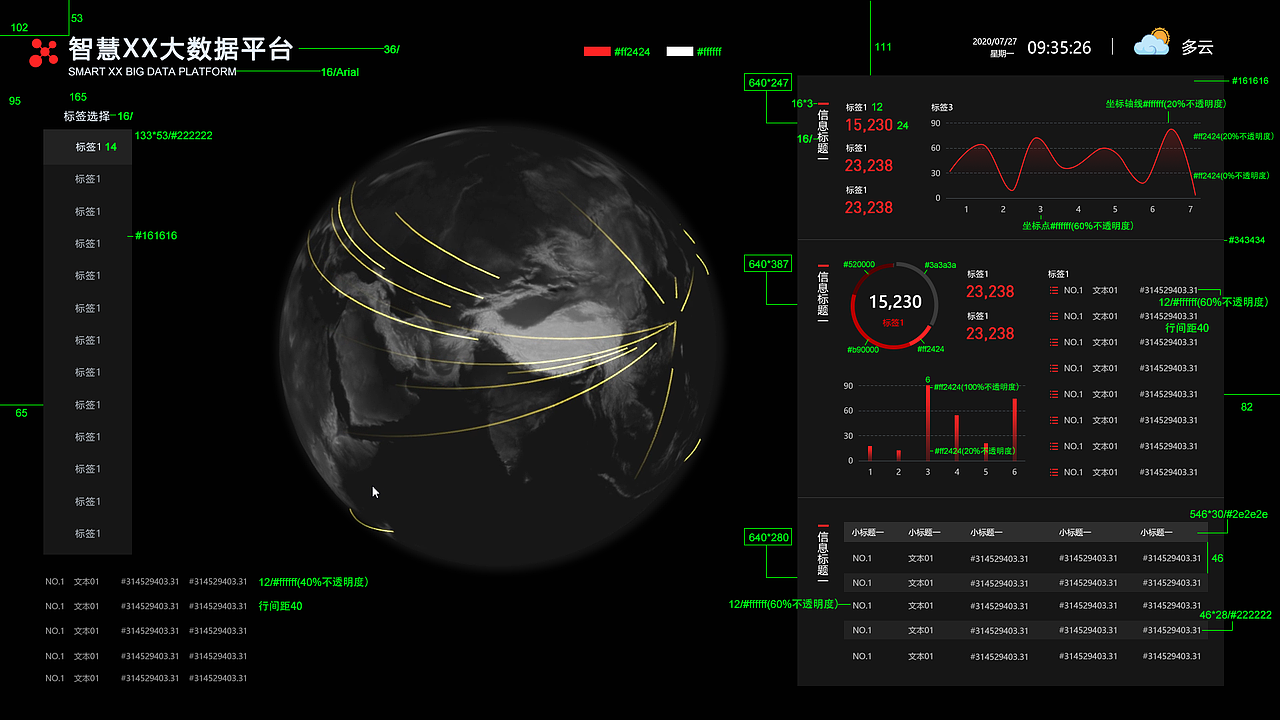The image size is (1280, 720).
Task: Click the SMART XX BIG DATA PLATFORM subtitle
Action: click(x=153, y=72)
